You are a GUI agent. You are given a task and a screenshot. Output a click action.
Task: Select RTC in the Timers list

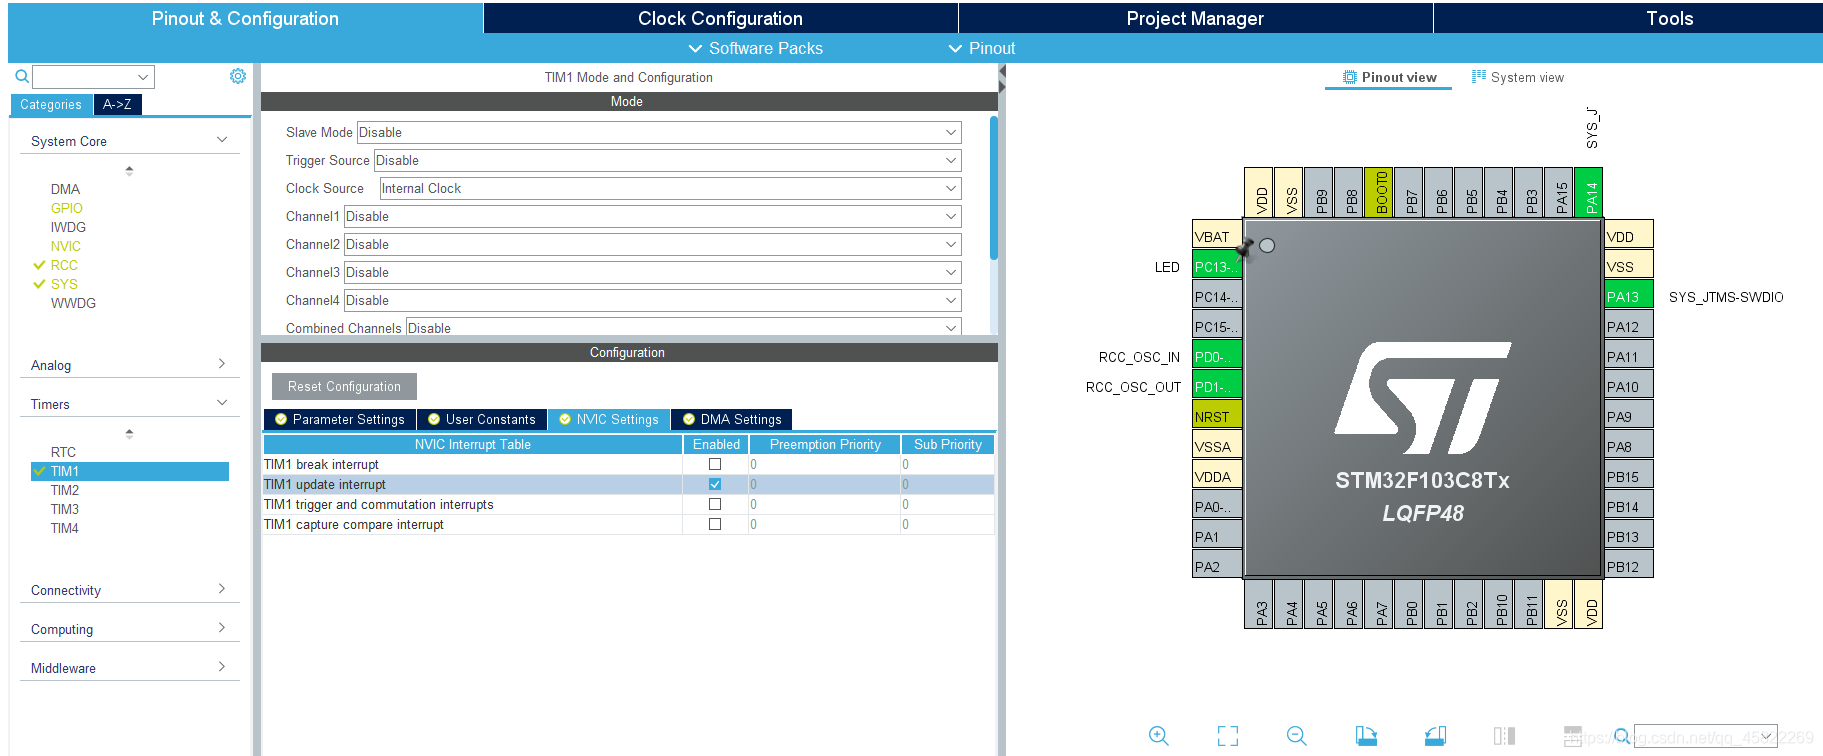pyautogui.click(x=64, y=452)
